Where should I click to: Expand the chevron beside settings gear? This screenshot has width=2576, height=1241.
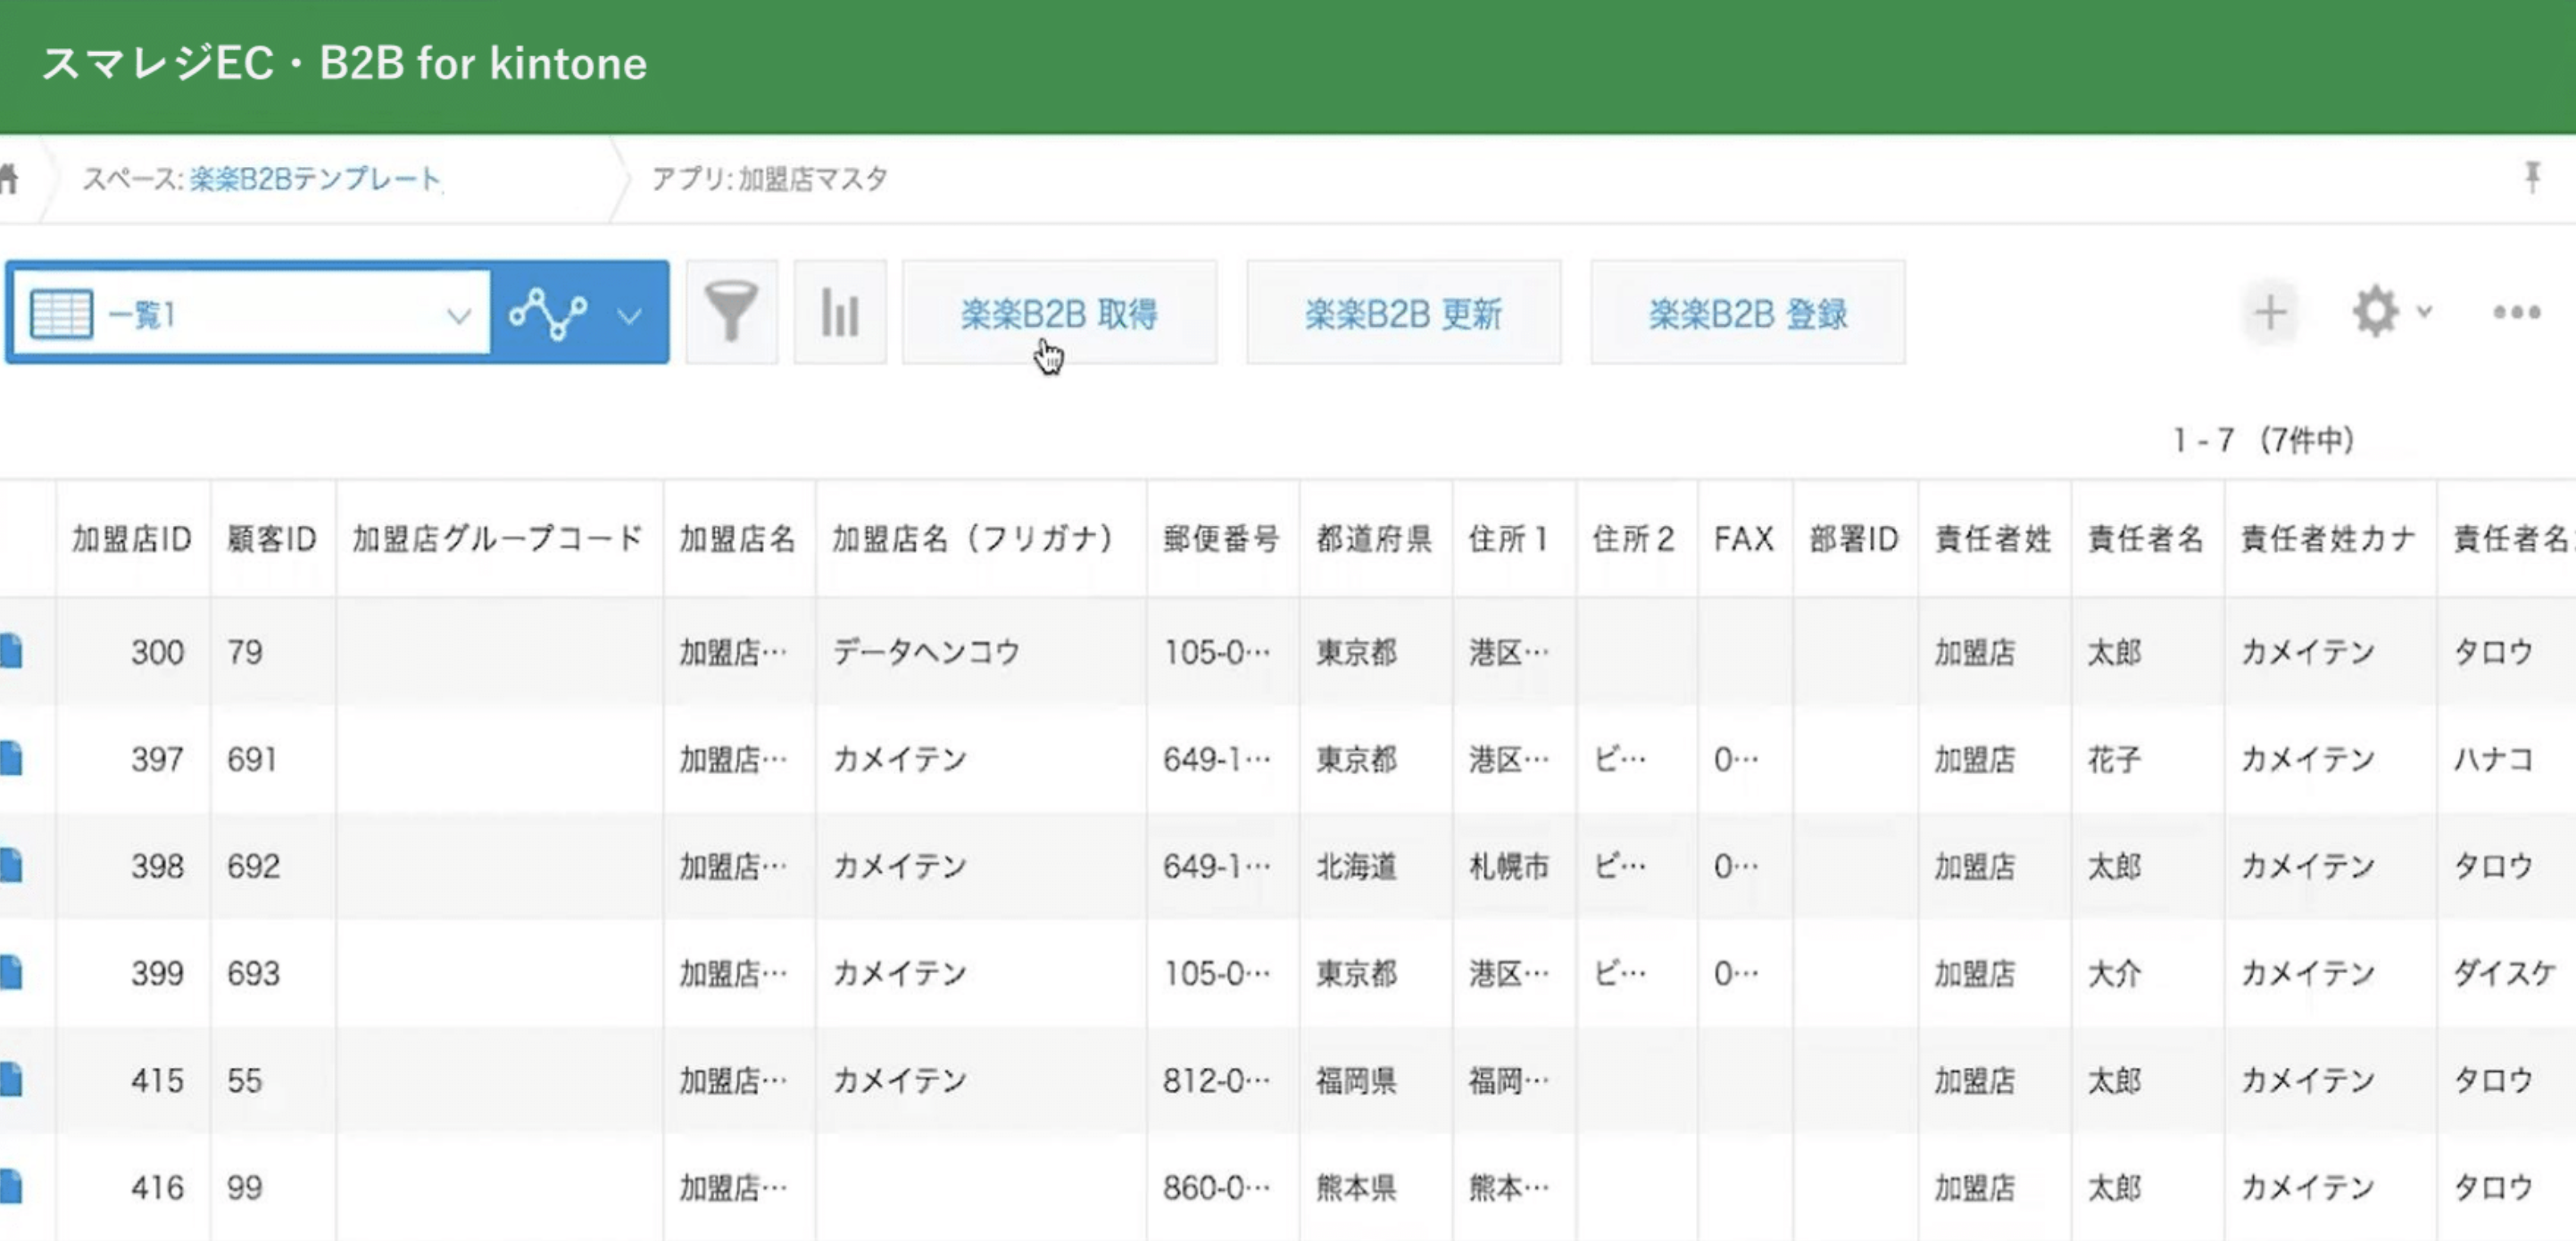point(2424,312)
